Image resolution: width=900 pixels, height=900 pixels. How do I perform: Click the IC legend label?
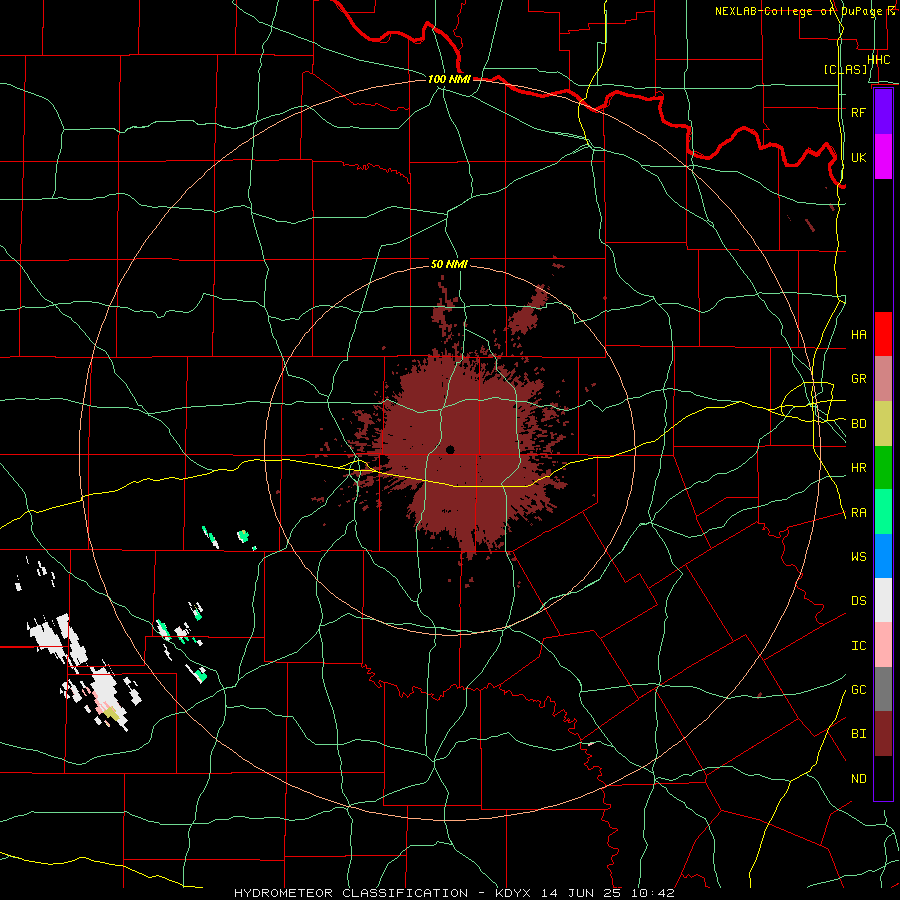pyautogui.click(x=858, y=646)
